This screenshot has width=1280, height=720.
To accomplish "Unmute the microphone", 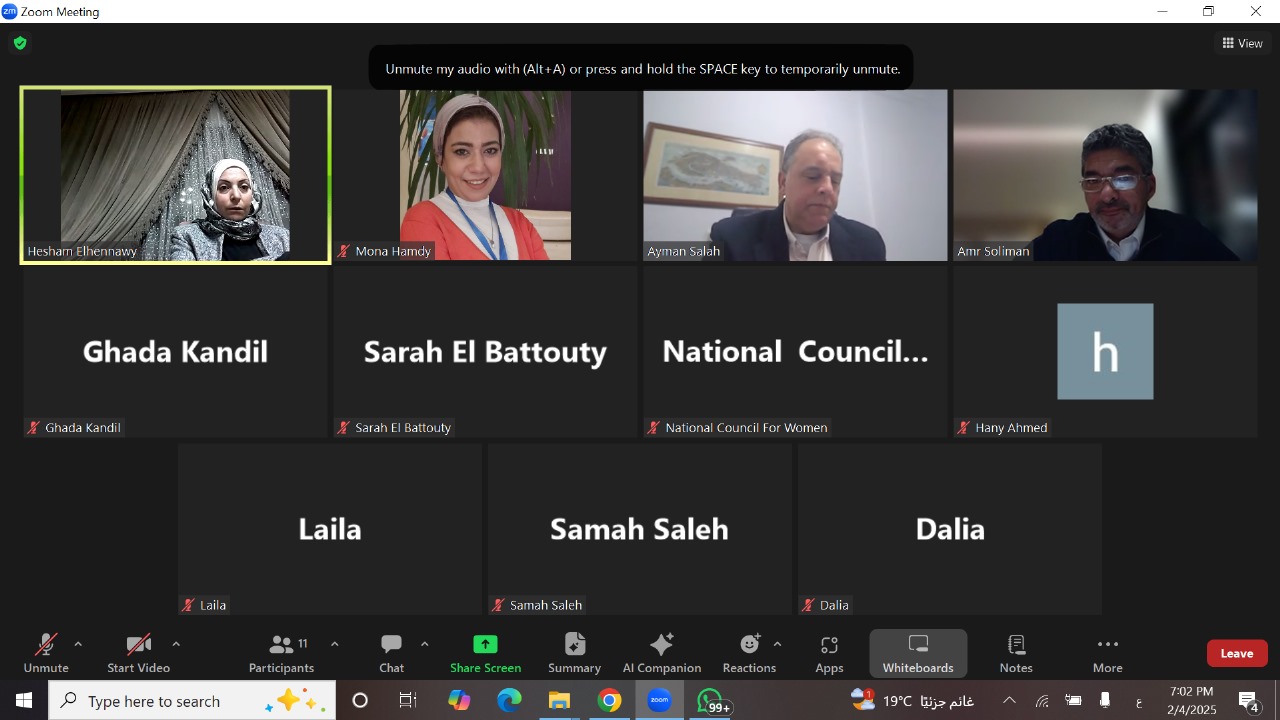I will pos(46,653).
